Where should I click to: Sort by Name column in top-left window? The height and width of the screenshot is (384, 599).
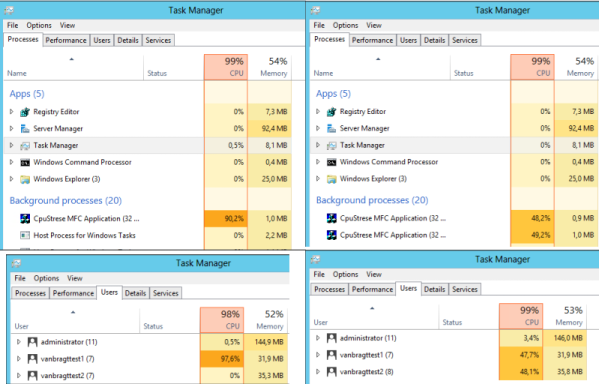pyautogui.click(x=73, y=67)
